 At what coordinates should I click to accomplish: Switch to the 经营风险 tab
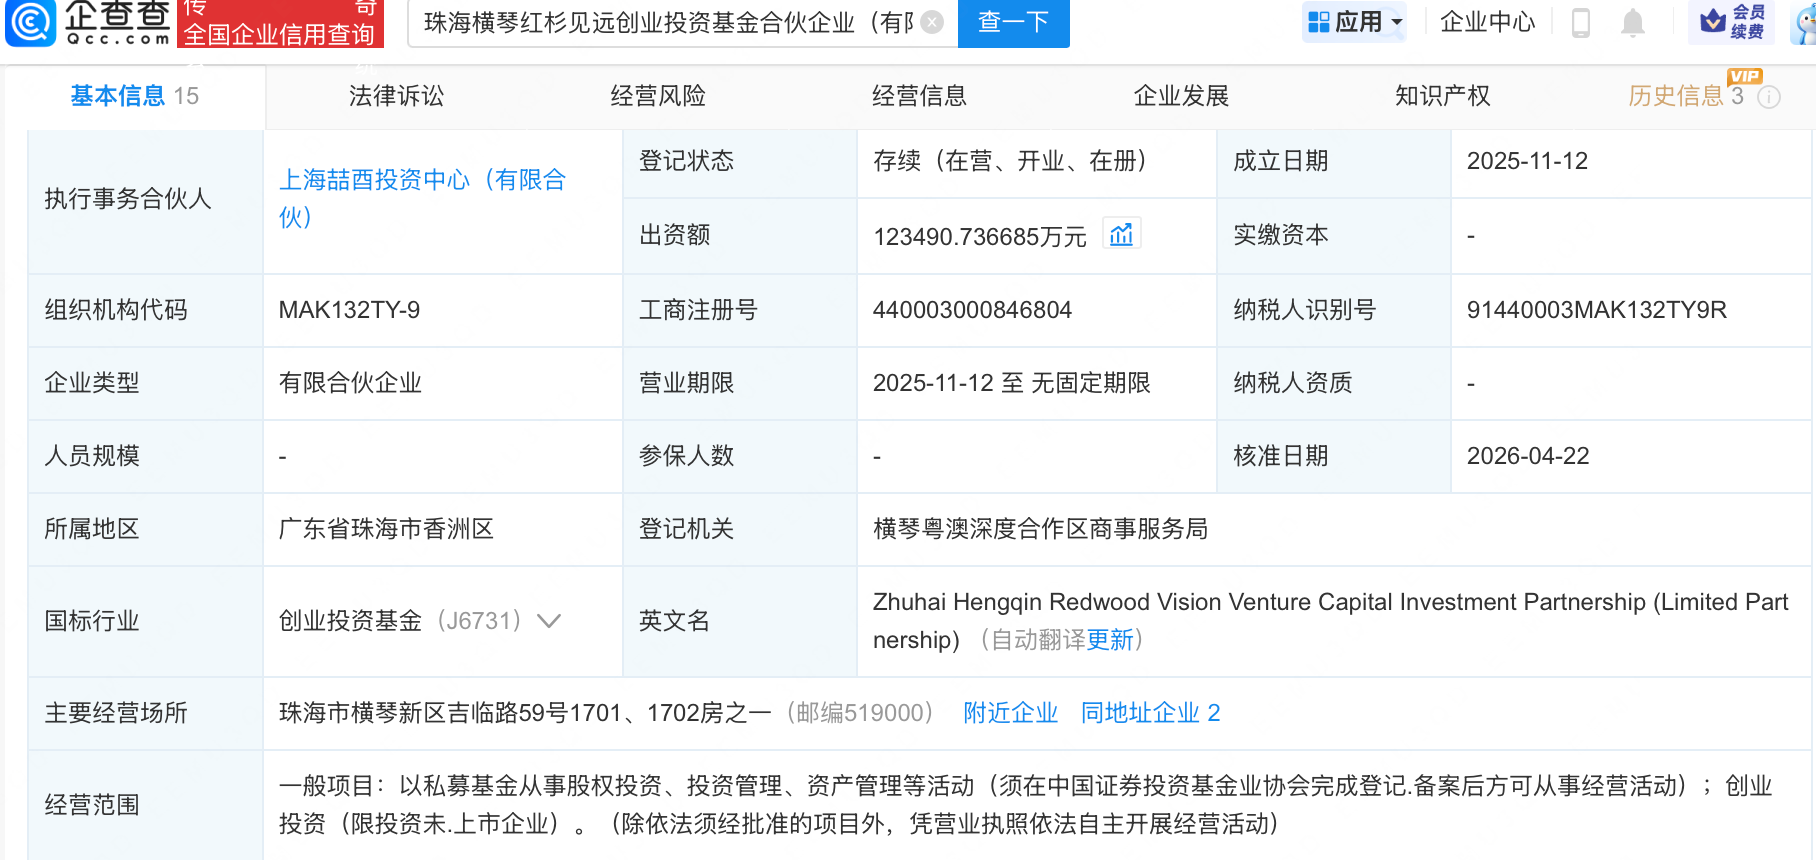(x=658, y=96)
